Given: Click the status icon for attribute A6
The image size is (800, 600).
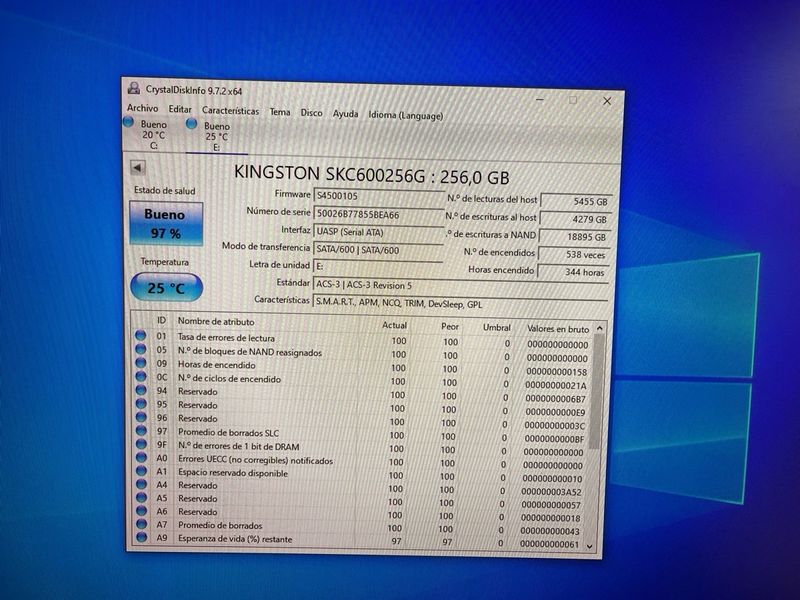Looking at the screenshot, I should coord(141,510).
